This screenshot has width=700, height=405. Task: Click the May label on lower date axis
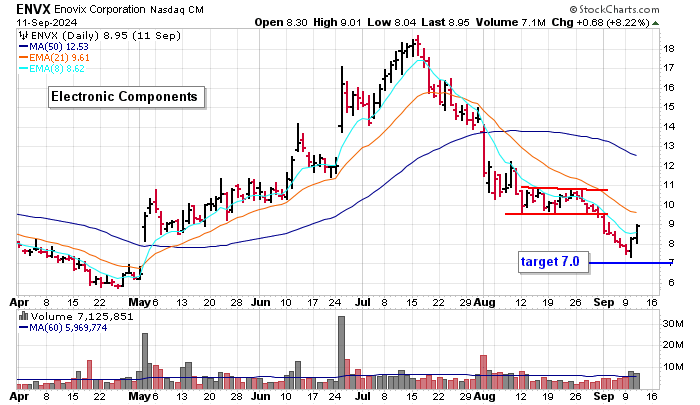coord(140,396)
